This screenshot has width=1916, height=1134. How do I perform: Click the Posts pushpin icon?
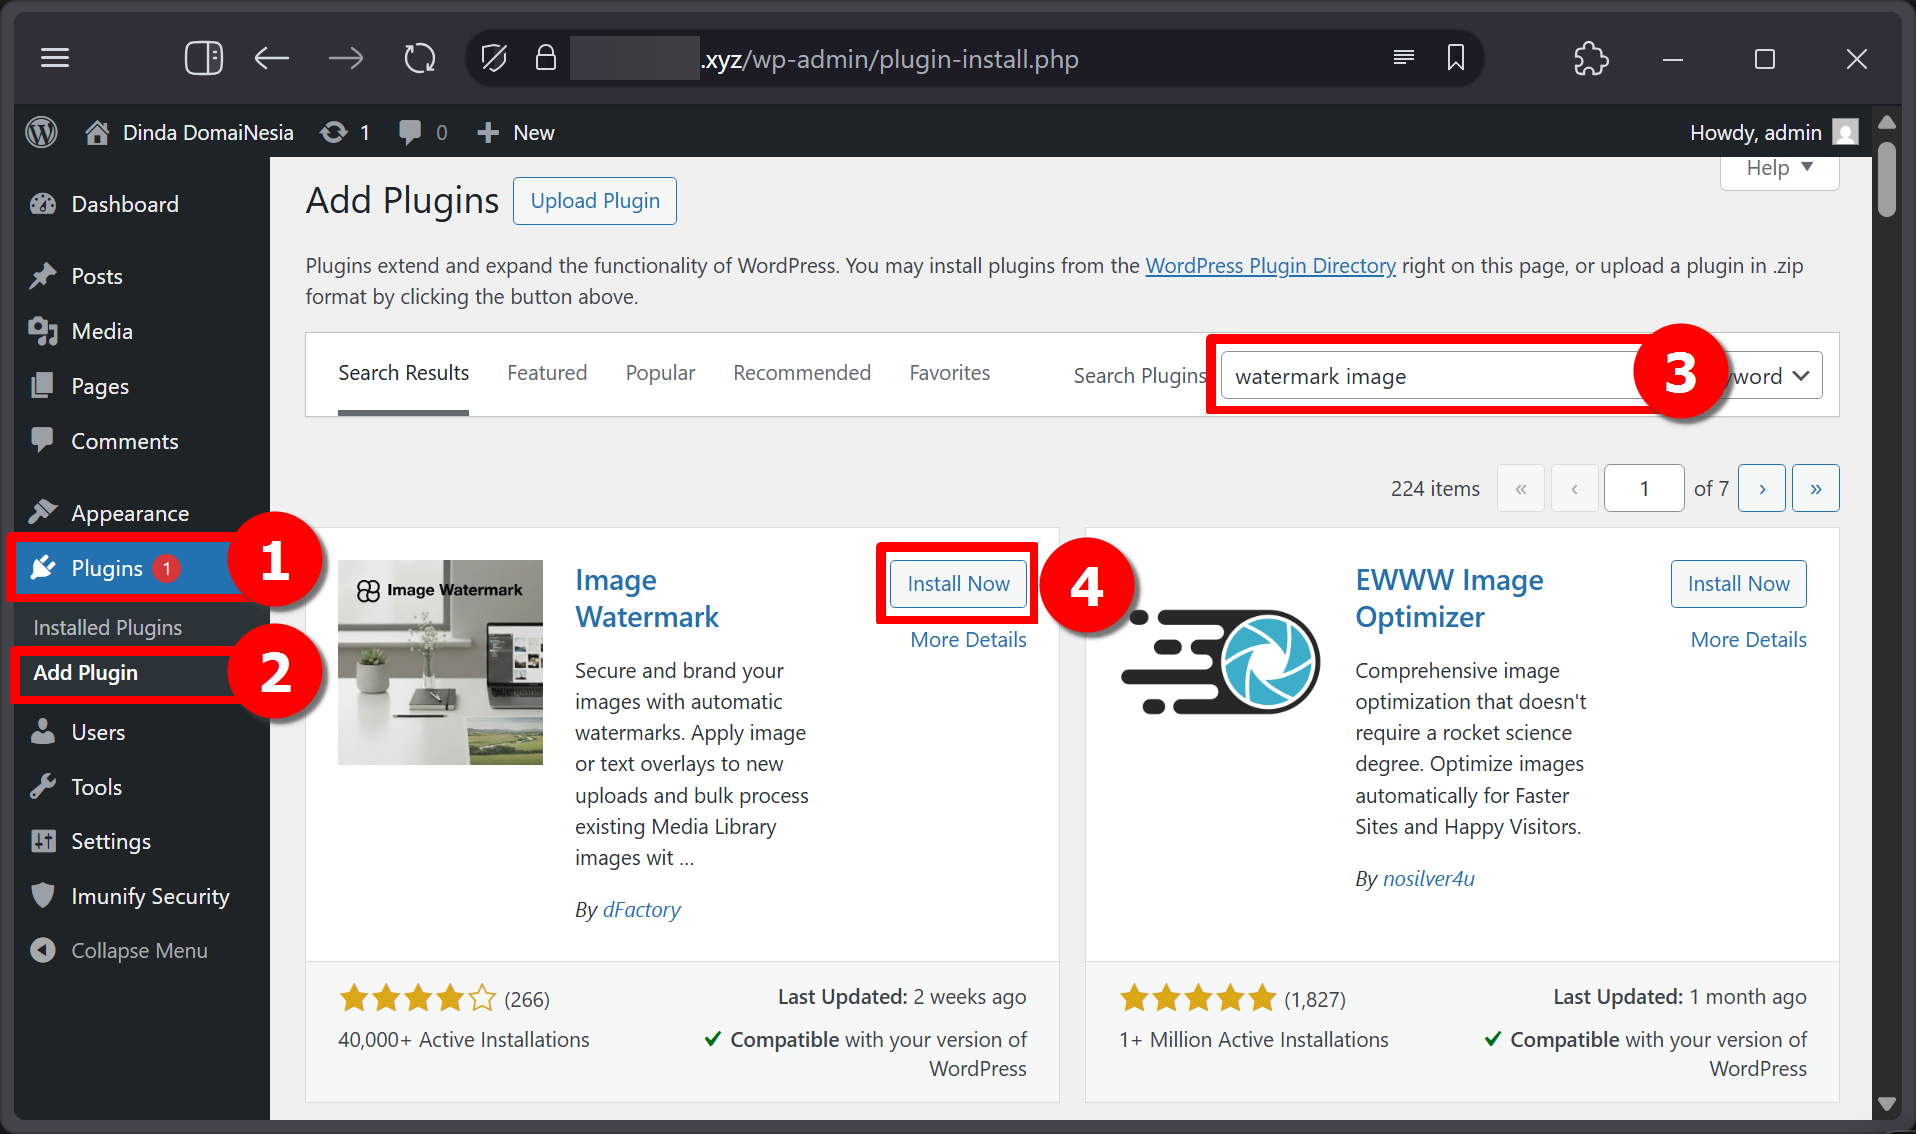tap(43, 276)
